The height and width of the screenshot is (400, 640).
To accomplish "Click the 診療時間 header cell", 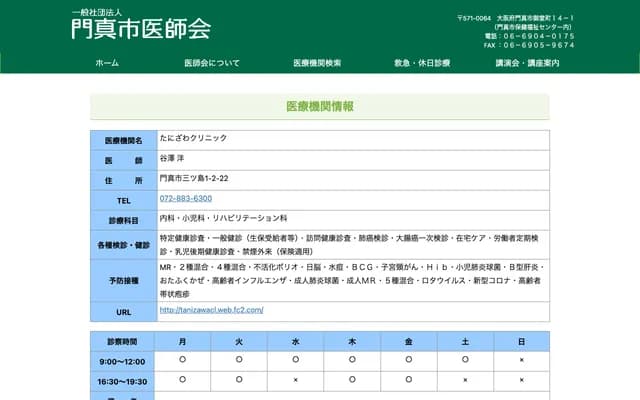I will click(122, 342).
